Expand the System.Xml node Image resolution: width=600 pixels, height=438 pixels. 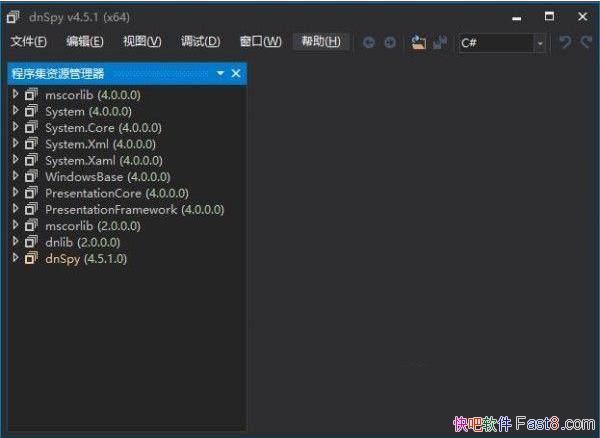tap(15, 143)
